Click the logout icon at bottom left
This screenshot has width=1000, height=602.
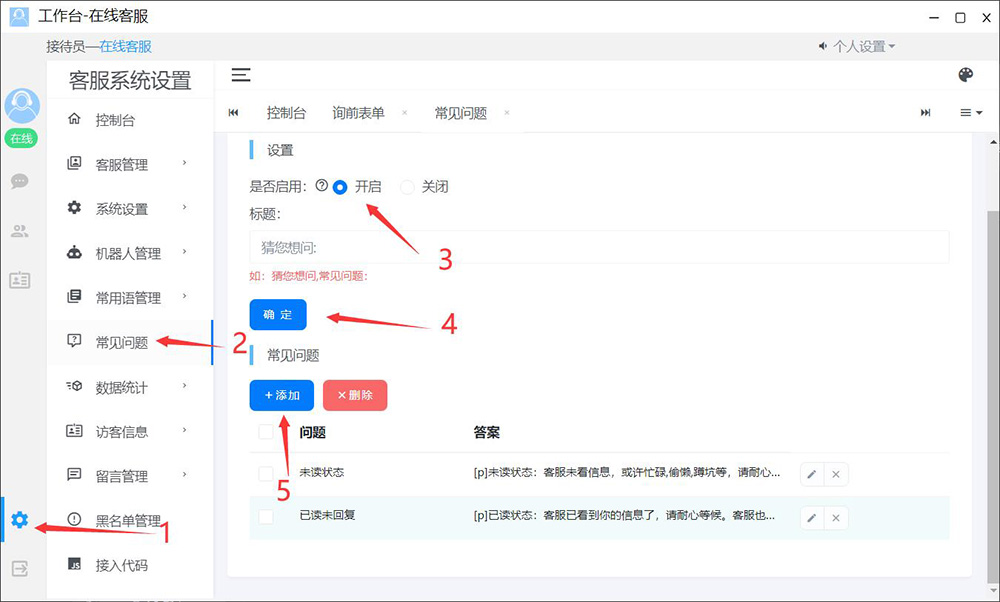[20, 568]
